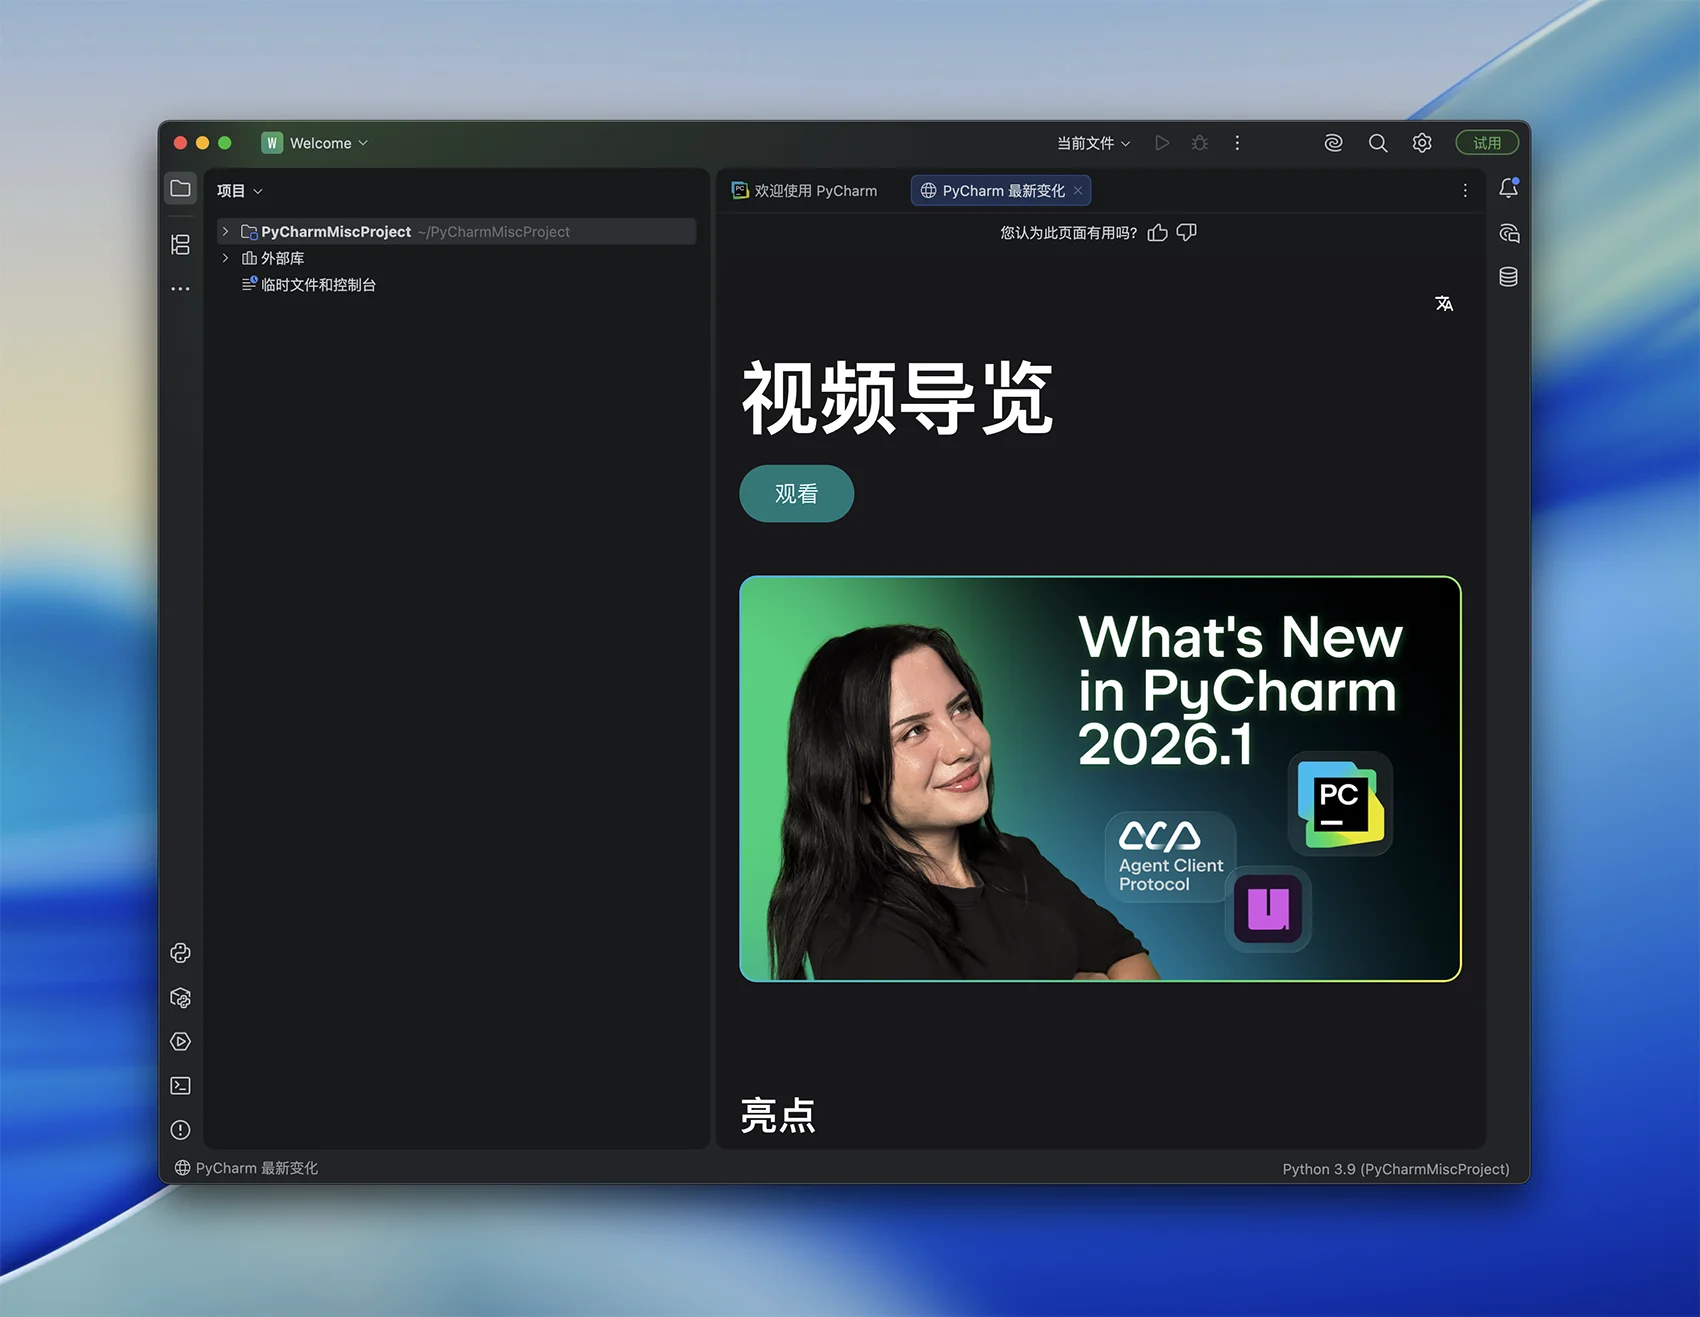Open the Problems tool window
Image resolution: width=1700 pixels, height=1317 pixels.
[x=180, y=1130]
